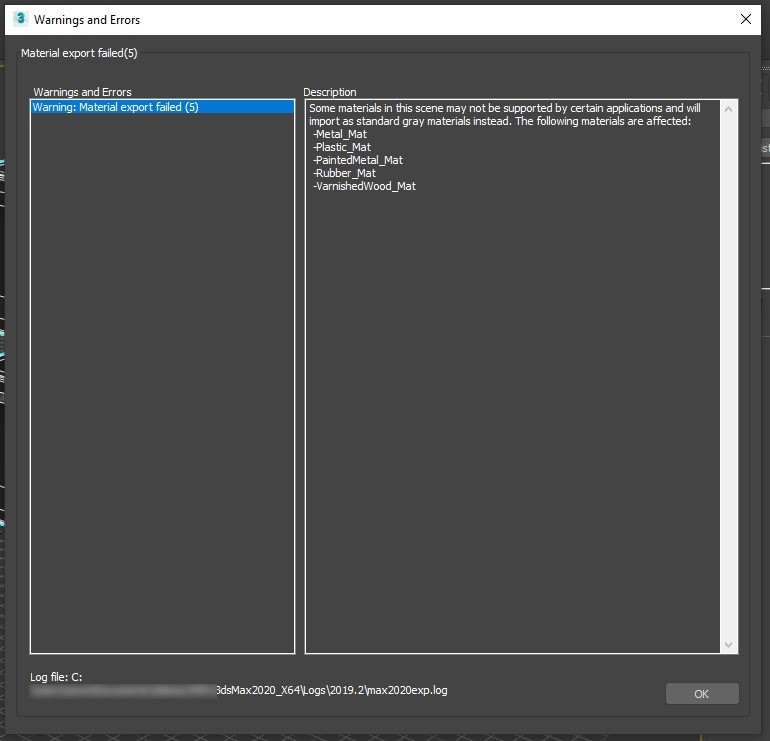This screenshot has height=741, width=770.
Task: Click the Plastic_Mat line in description
Action: (342, 147)
